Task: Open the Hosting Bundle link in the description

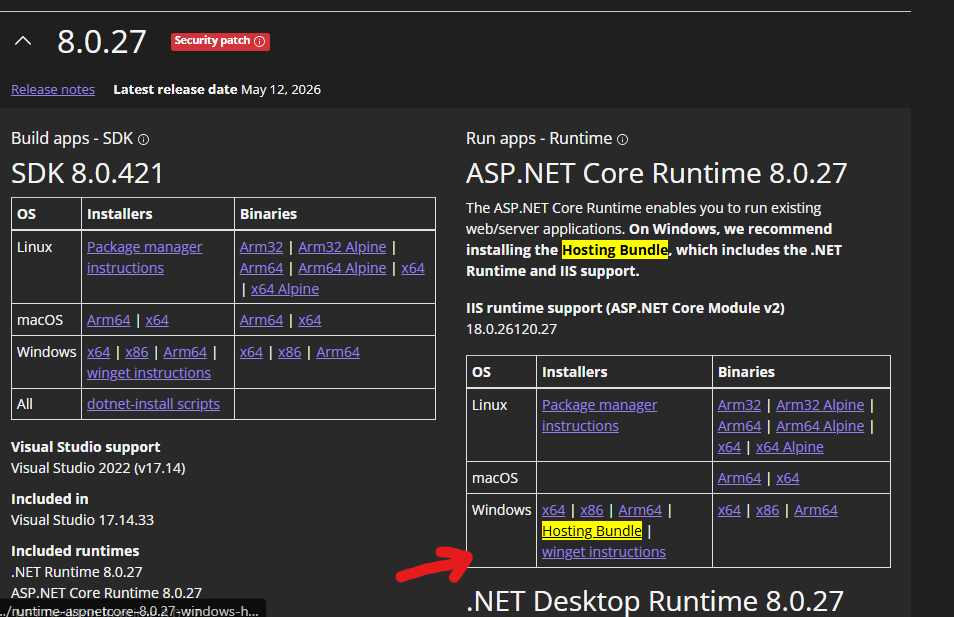Action: pyautogui.click(x=615, y=250)
